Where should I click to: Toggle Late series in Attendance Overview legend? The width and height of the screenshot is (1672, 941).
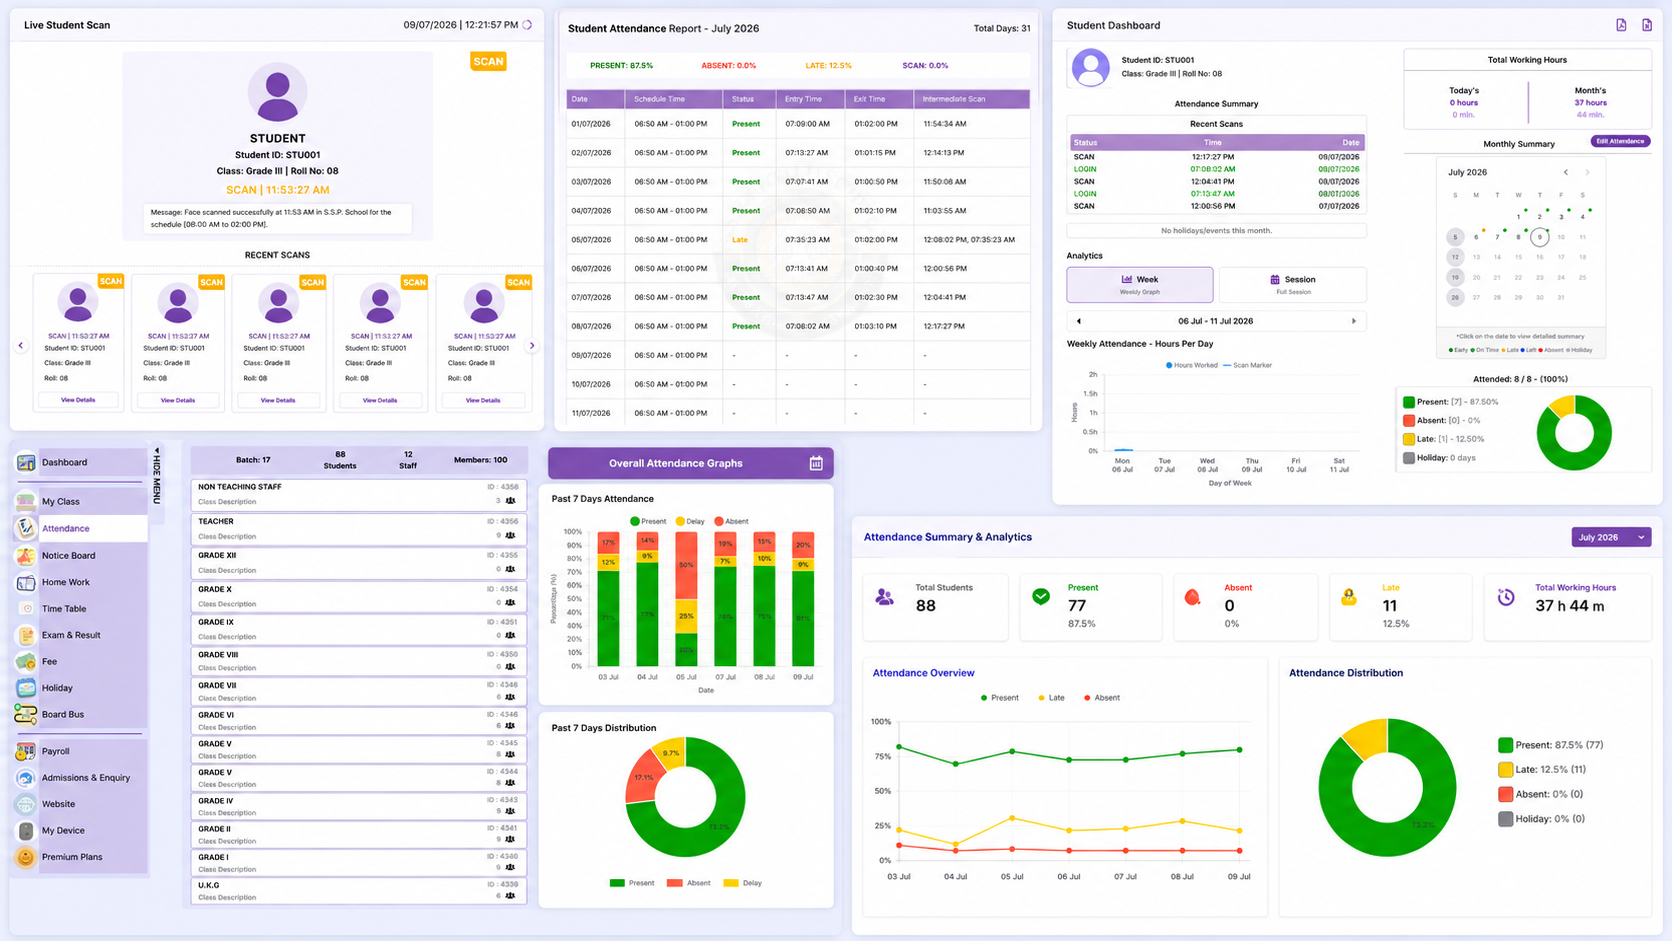tap(1051, 697)
